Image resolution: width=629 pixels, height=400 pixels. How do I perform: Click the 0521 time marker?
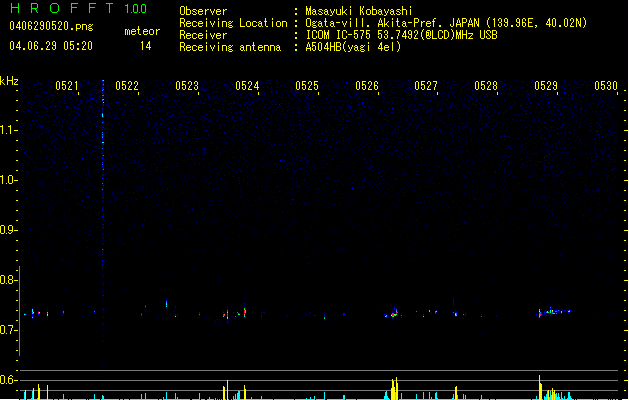(x=67, y=86)
